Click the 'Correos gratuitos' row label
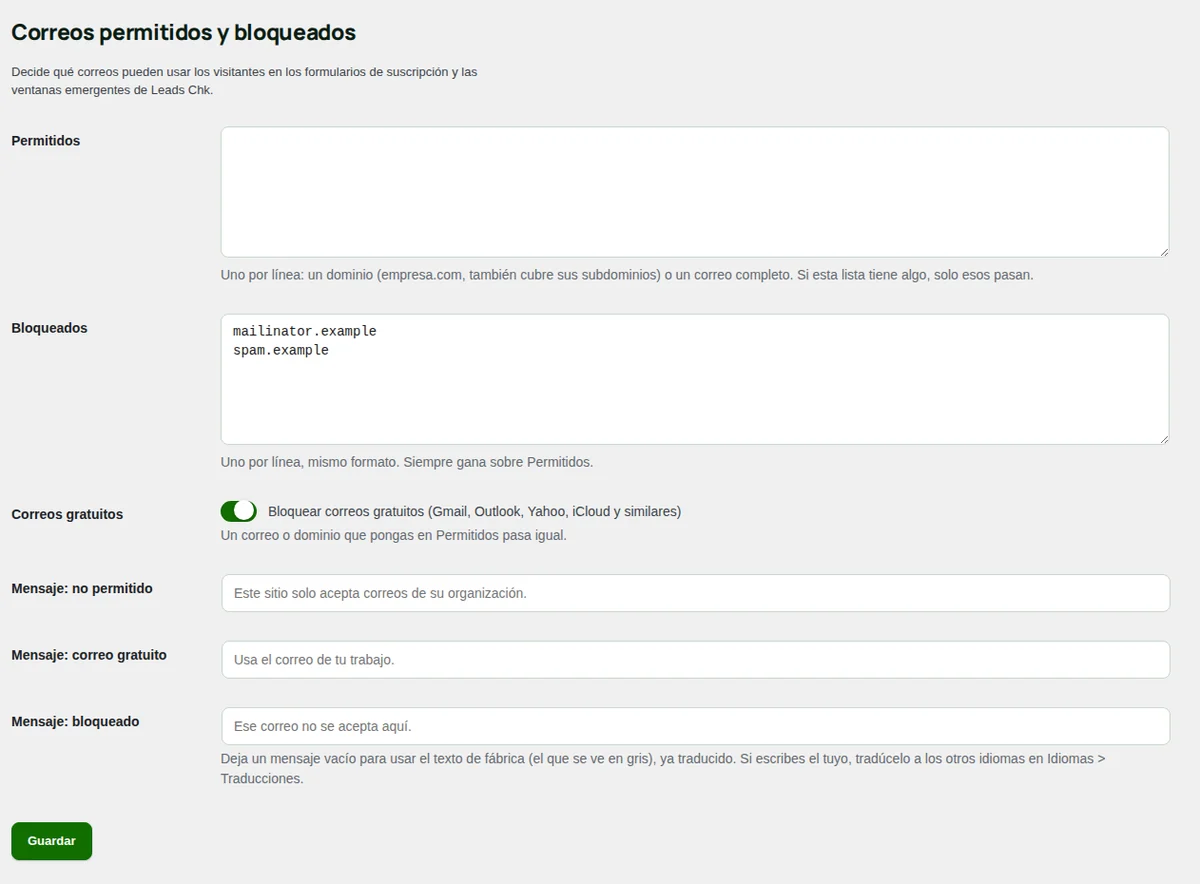Viewport: 1200px width, 884px height. [x=67, y=514]
